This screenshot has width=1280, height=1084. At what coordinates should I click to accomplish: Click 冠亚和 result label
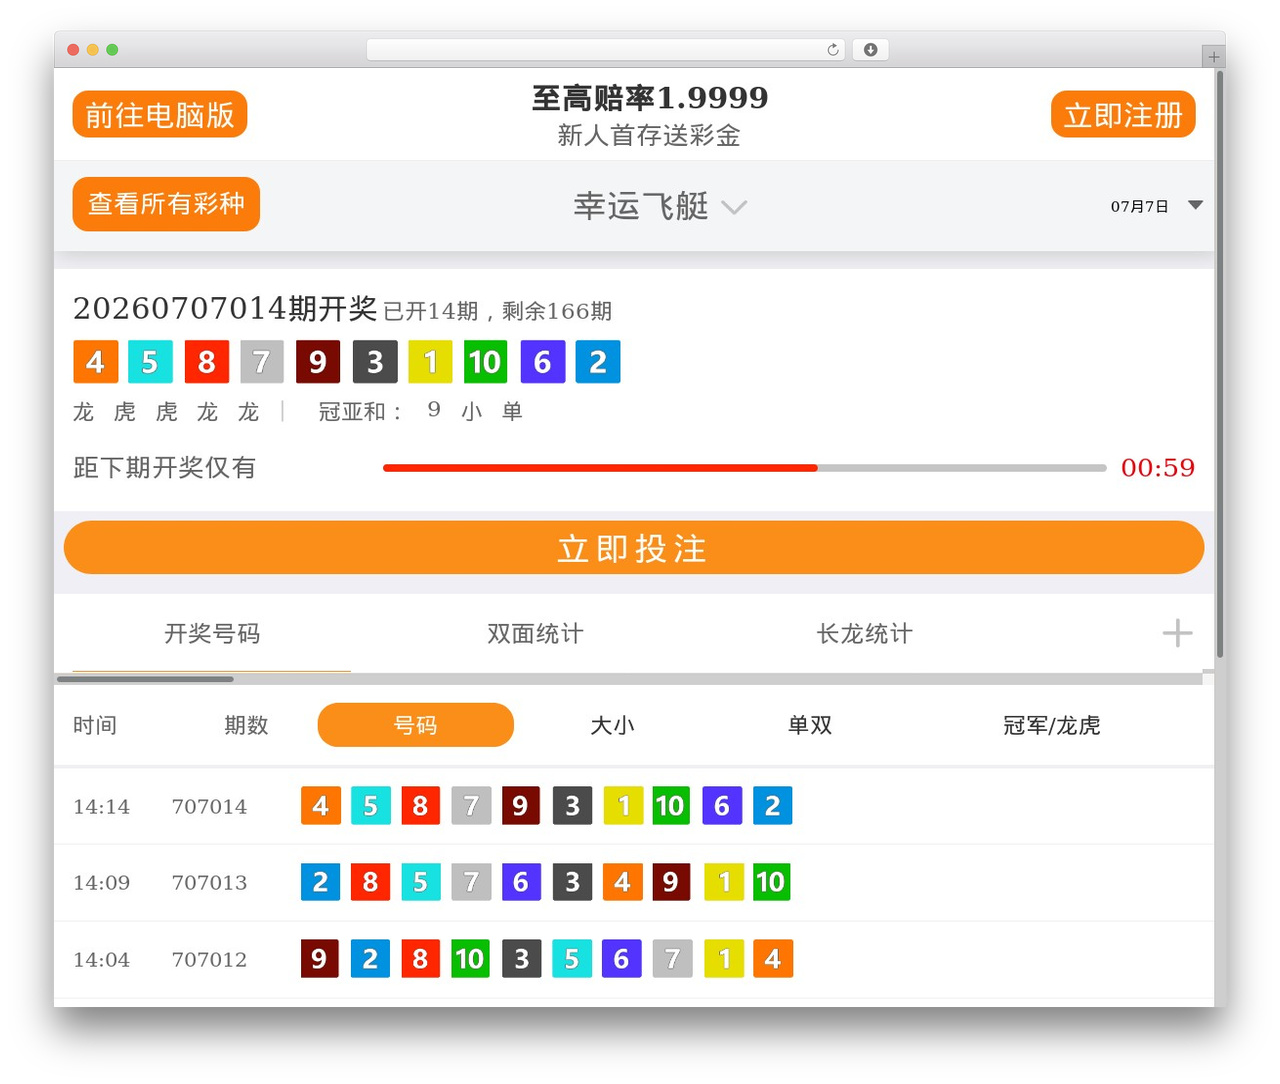(360, 412)
